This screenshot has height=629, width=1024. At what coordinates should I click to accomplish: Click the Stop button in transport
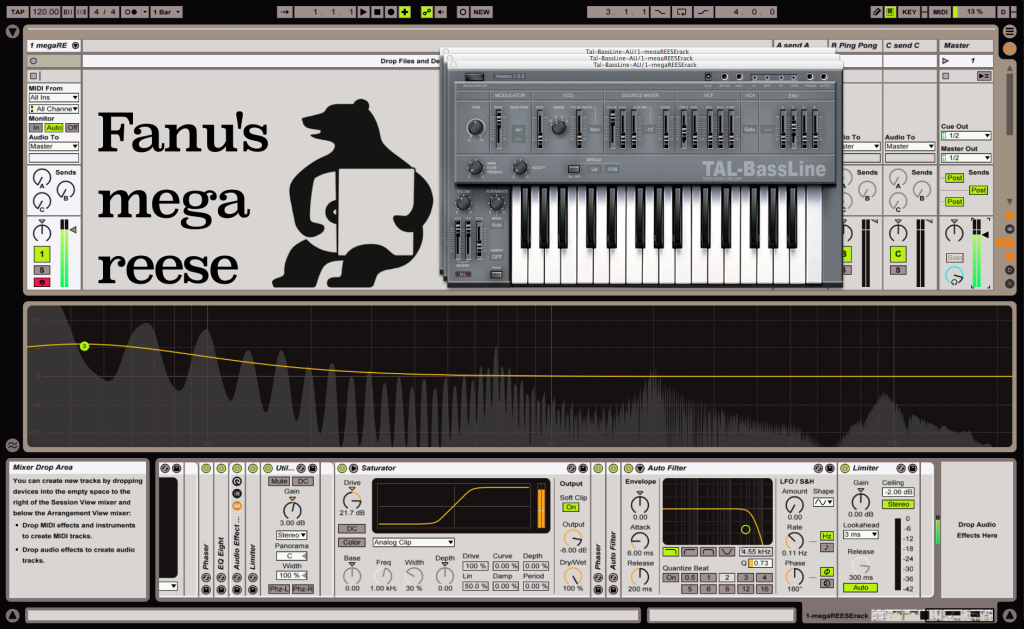click(x=377, y=12)
